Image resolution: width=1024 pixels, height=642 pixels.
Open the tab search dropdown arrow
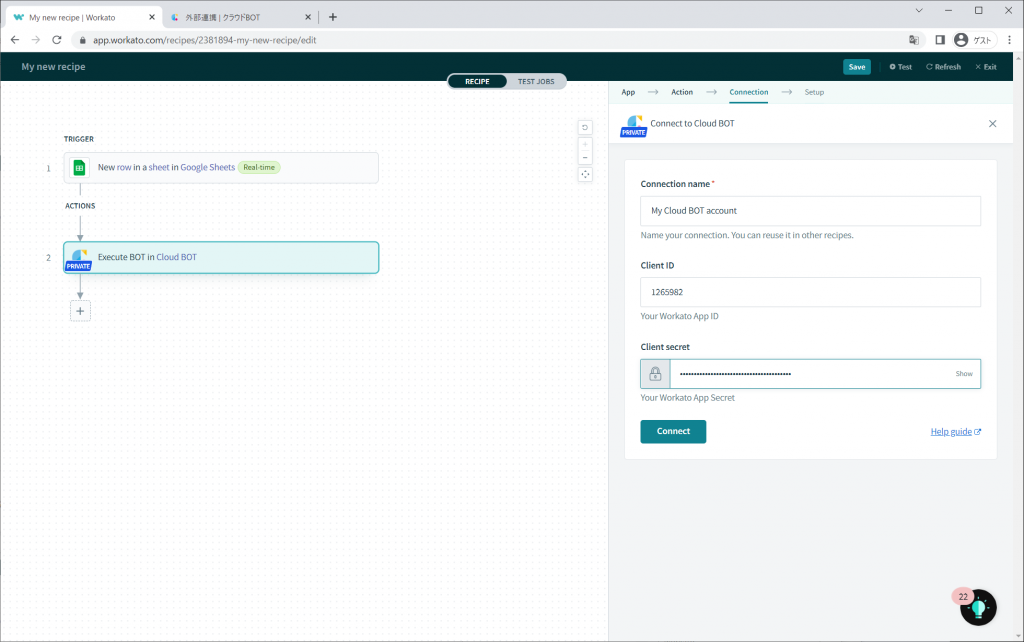(x=919, y=10)
